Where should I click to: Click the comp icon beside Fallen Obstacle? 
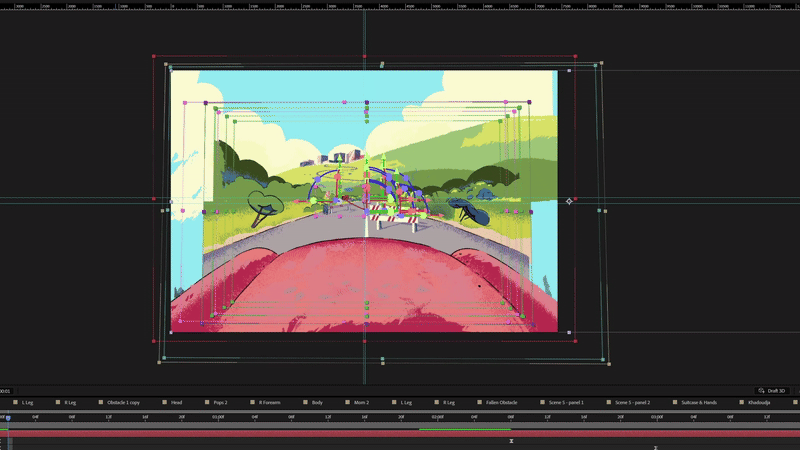point(479,402)
